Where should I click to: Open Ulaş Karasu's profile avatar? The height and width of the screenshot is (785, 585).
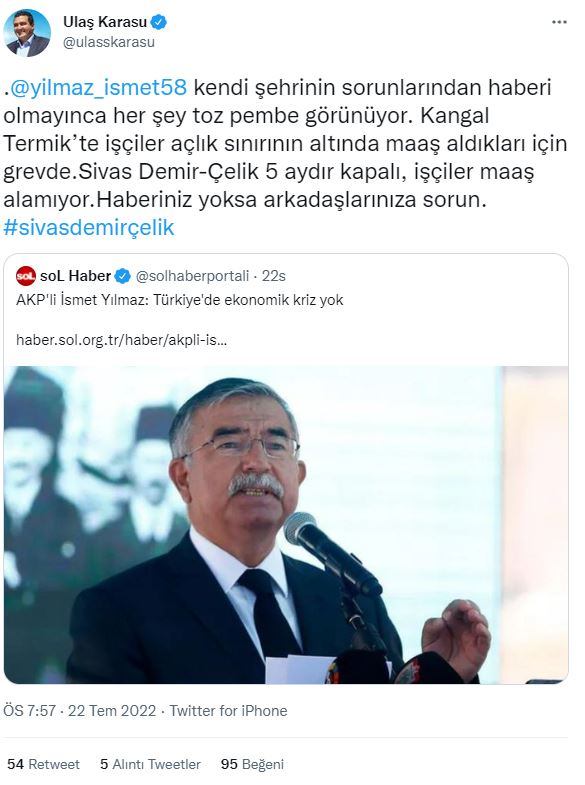tap(27, 33)
